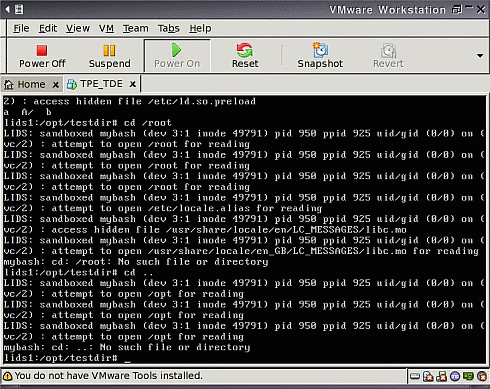This screenshot has height=389, width=490.
Task: Close the TPE_TDE tab
Action: 132,84
